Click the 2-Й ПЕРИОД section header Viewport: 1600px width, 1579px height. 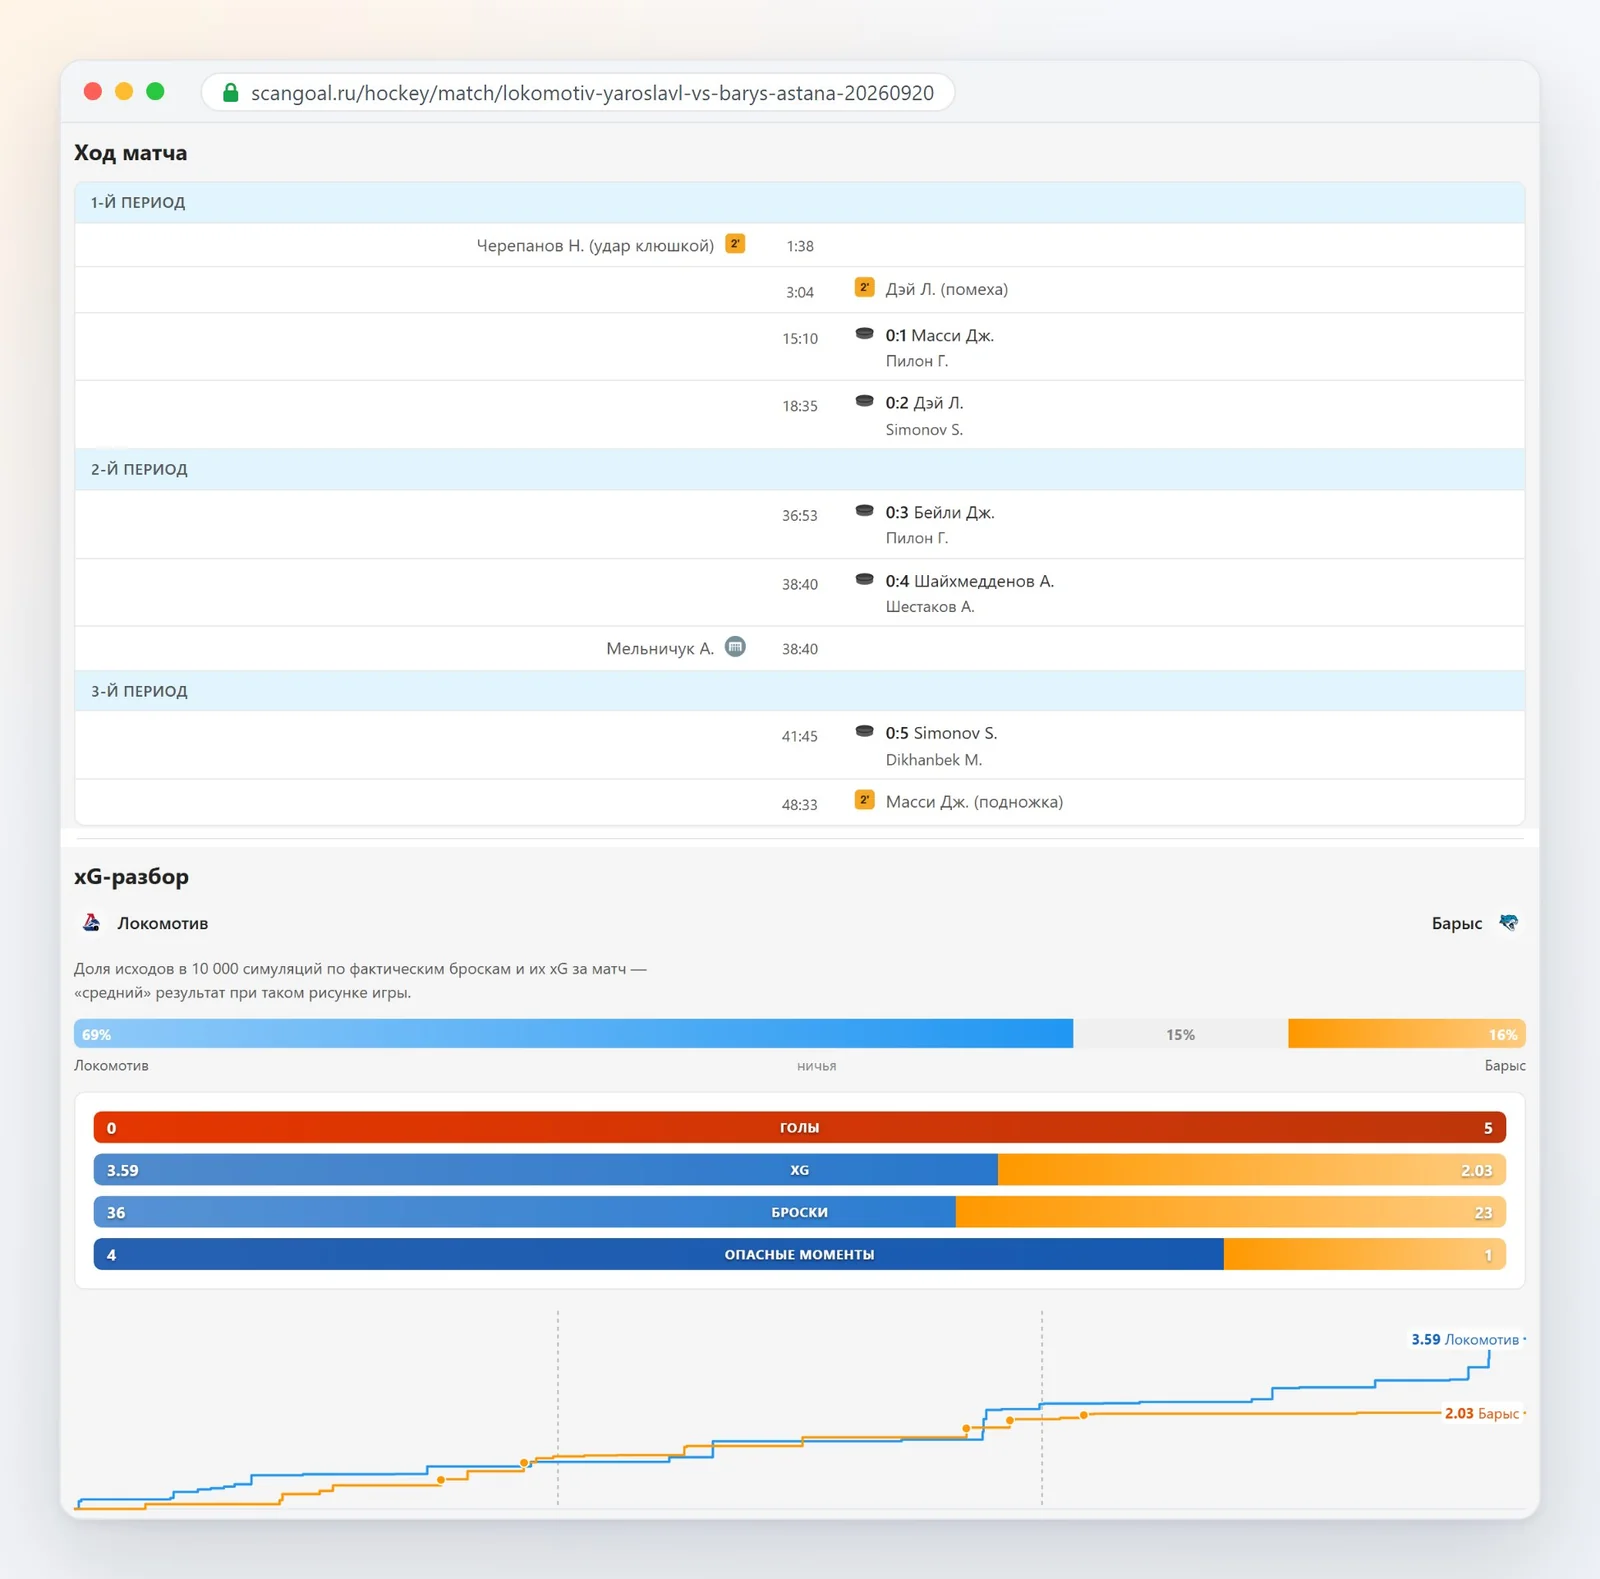800,469
